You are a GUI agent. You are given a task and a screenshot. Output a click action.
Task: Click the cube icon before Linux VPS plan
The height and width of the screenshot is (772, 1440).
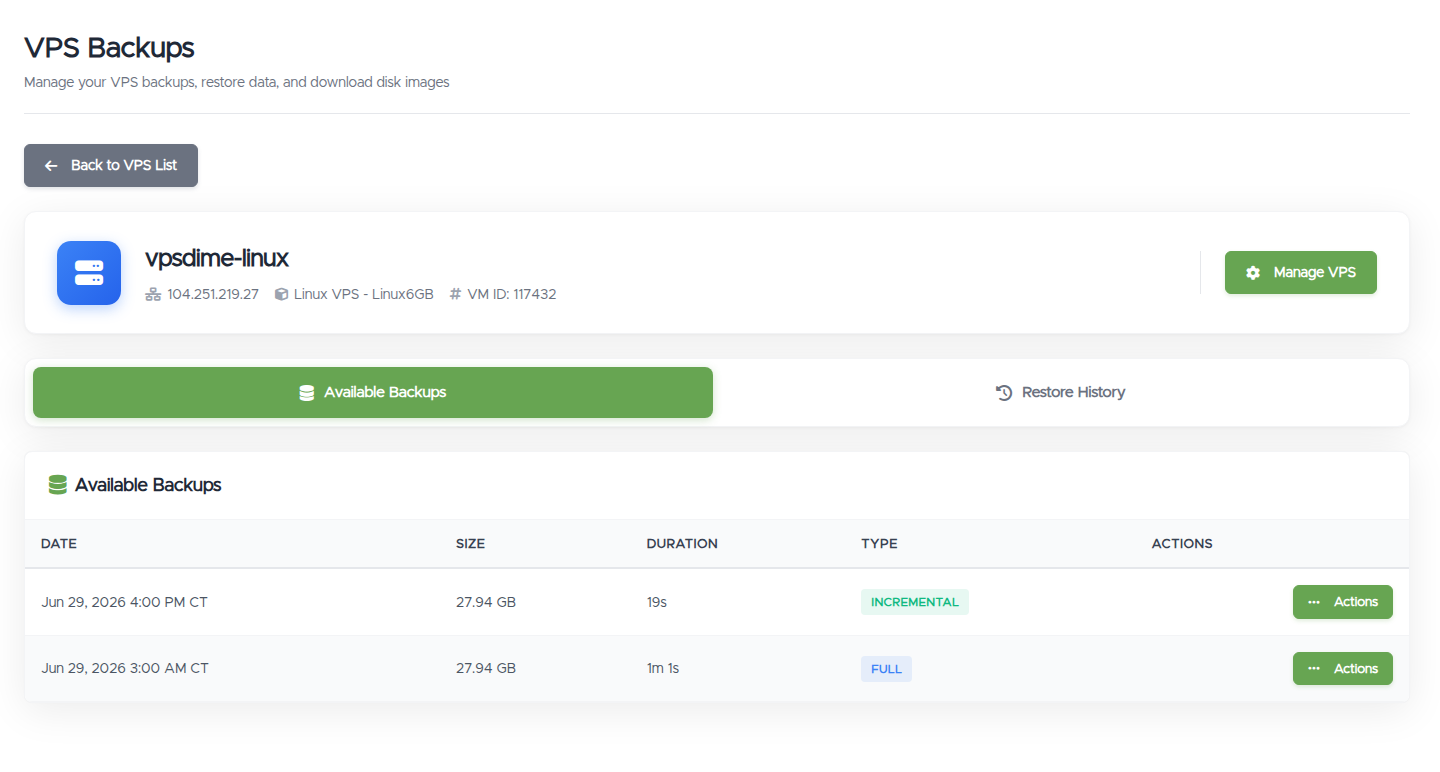(x=281, y=294)
